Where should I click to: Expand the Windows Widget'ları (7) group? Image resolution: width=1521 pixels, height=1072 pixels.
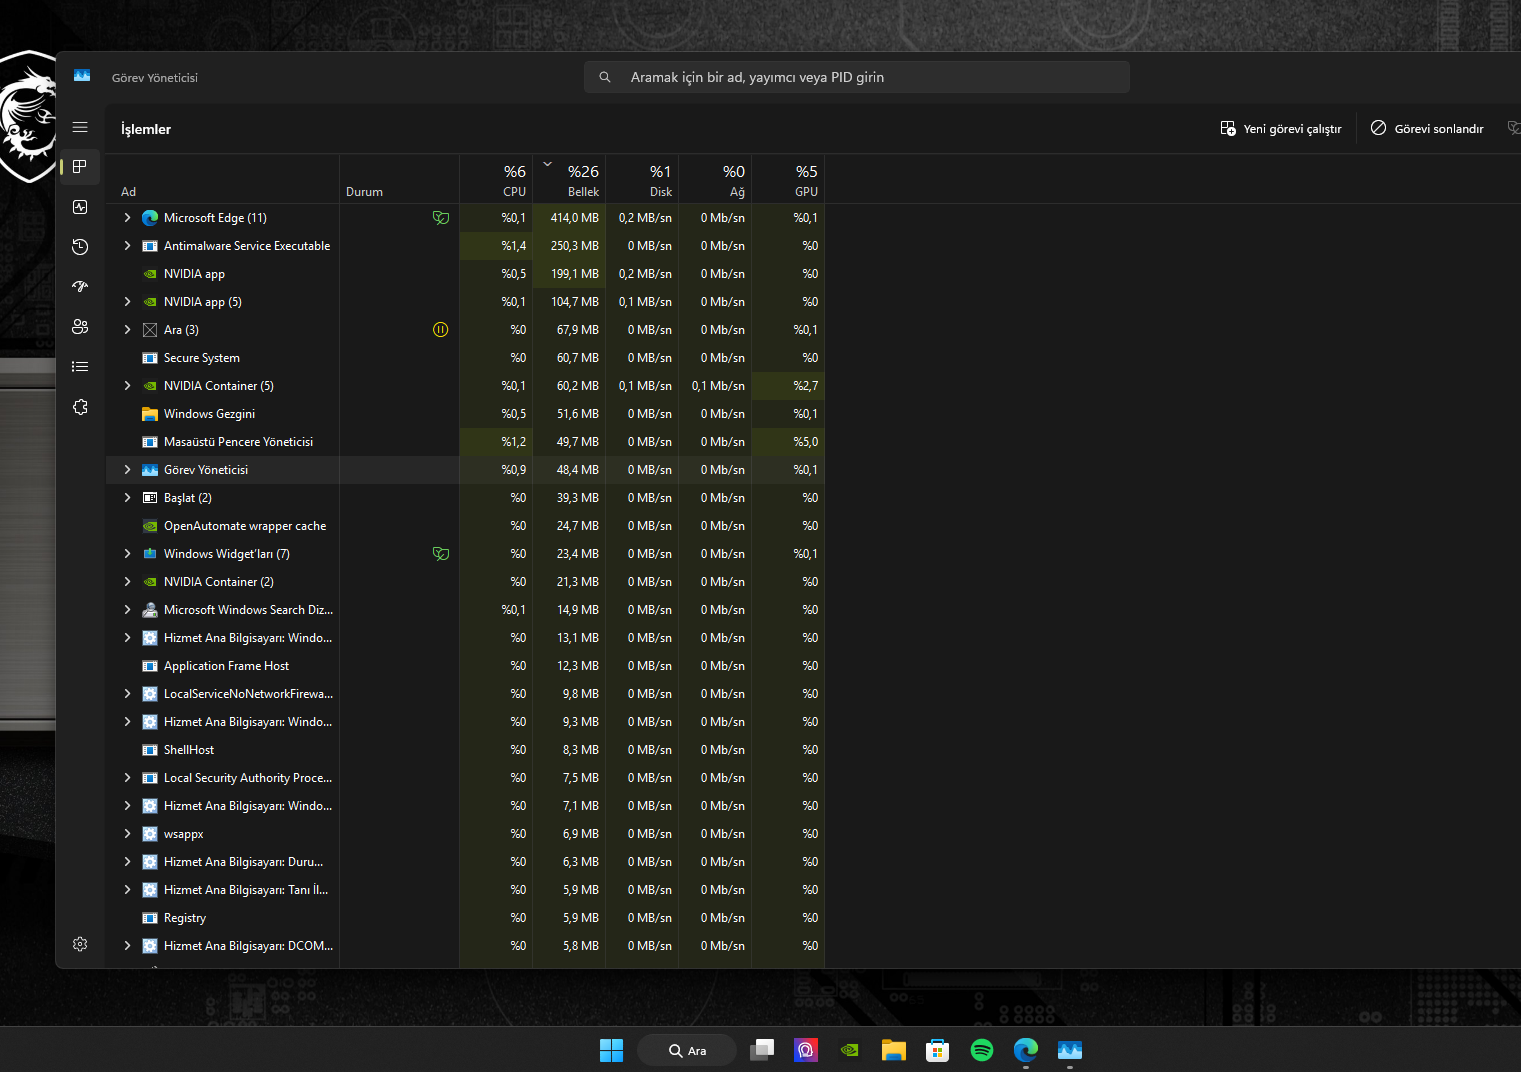point(127,554)
